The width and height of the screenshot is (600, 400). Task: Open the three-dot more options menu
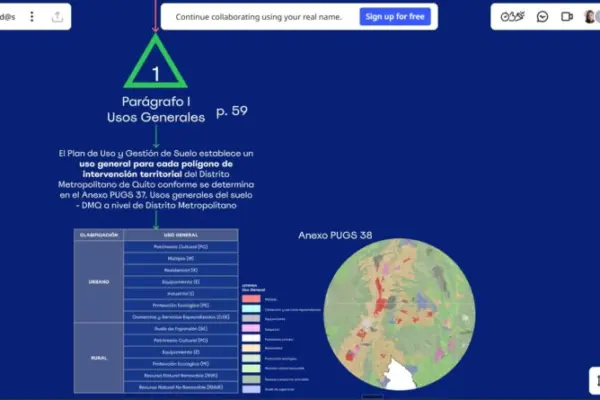[x=32, y=16]
